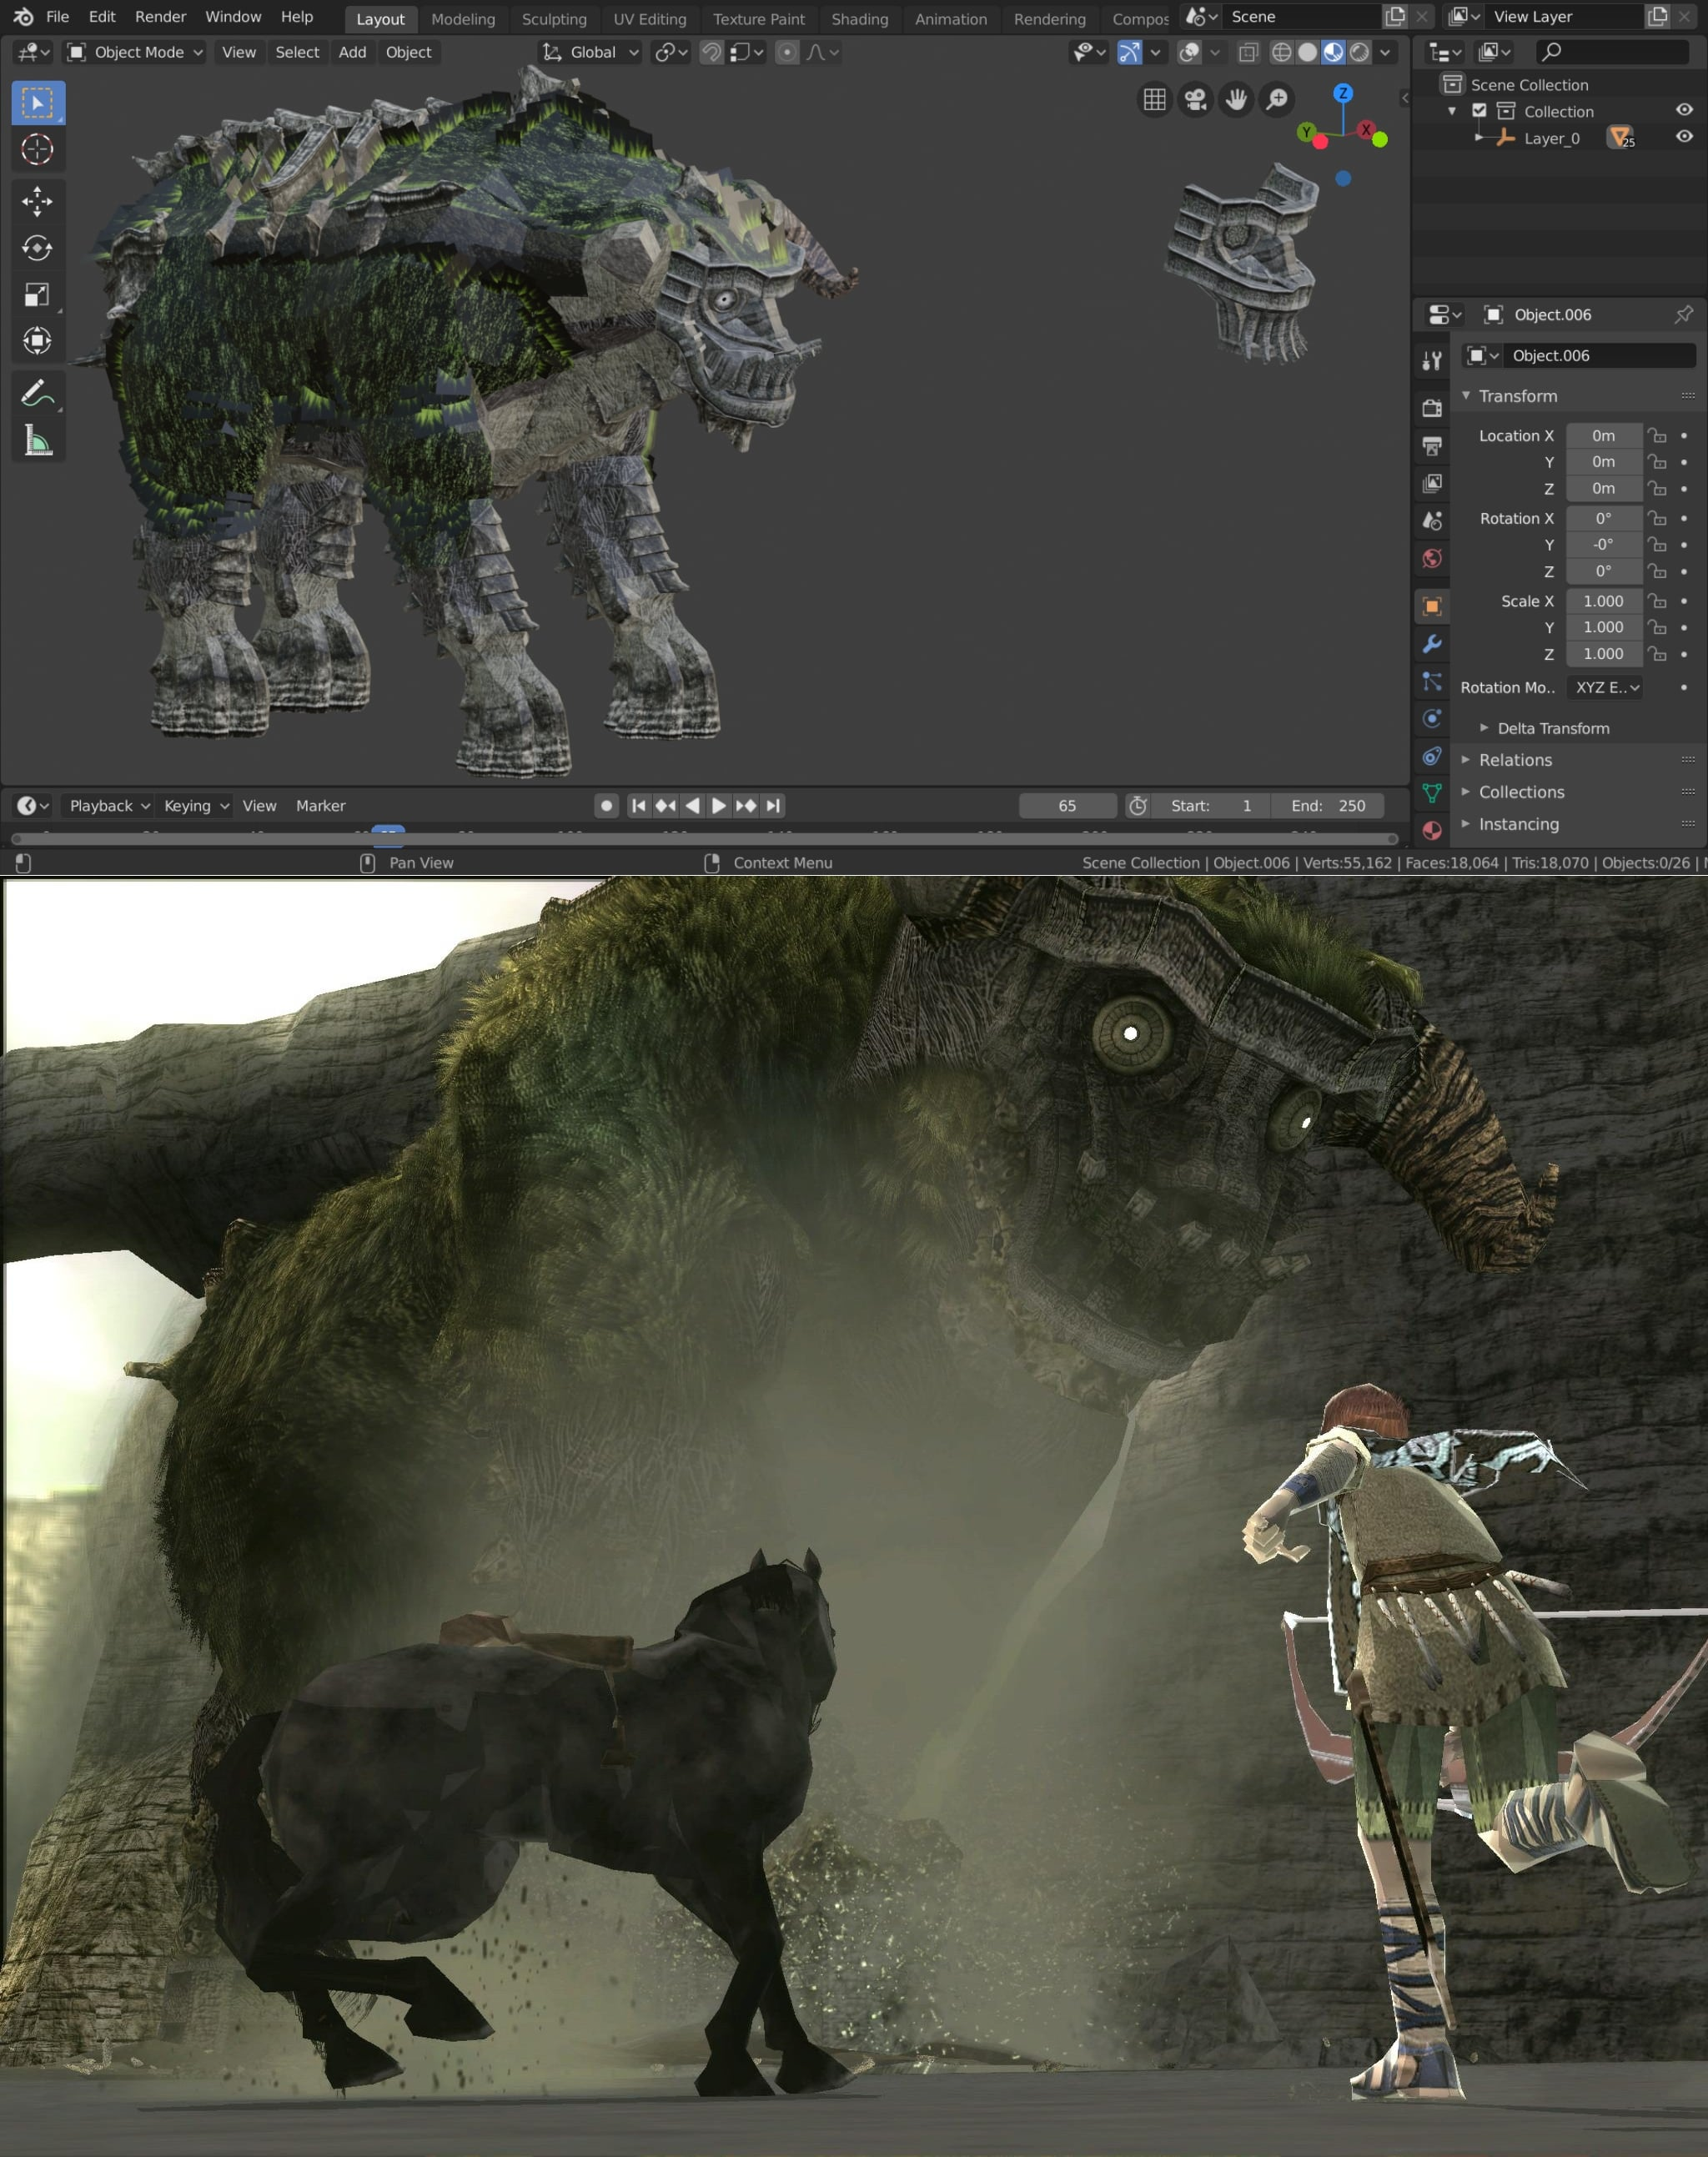Switch view to perspective/orthographic grid icon
This screenshot has height=2157, width=1708.
[x=1155, y=99]
